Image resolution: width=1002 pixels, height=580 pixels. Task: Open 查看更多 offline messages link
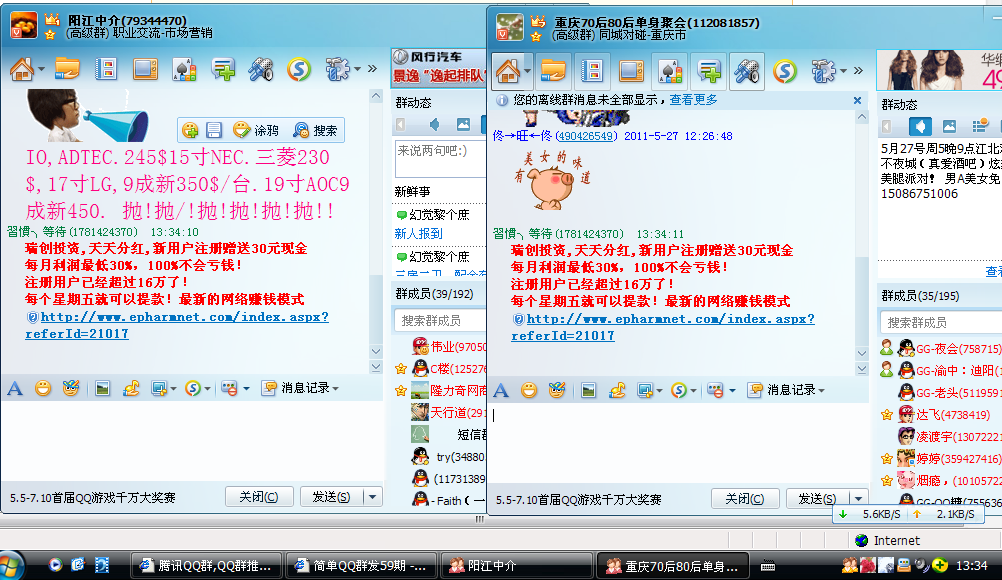(693, 100)
